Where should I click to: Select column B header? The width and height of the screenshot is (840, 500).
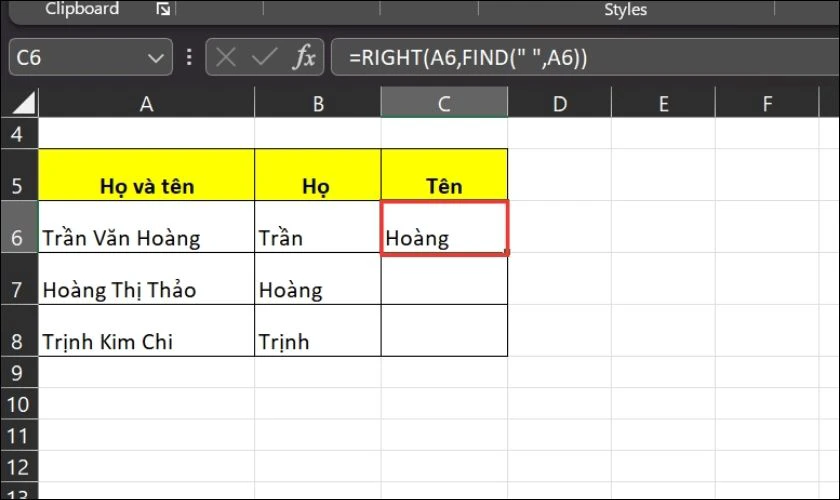click(x=318, y=103)
